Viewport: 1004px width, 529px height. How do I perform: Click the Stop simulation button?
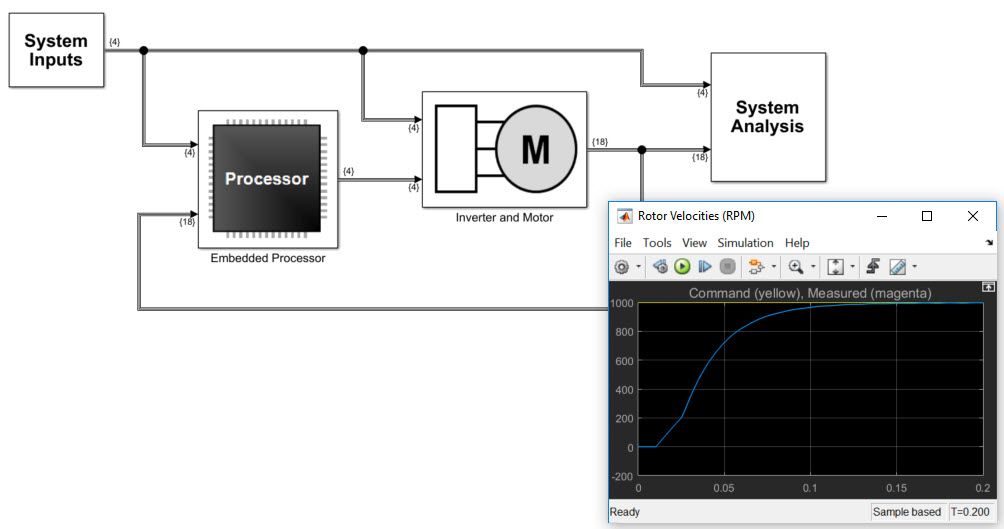[727, 267]
